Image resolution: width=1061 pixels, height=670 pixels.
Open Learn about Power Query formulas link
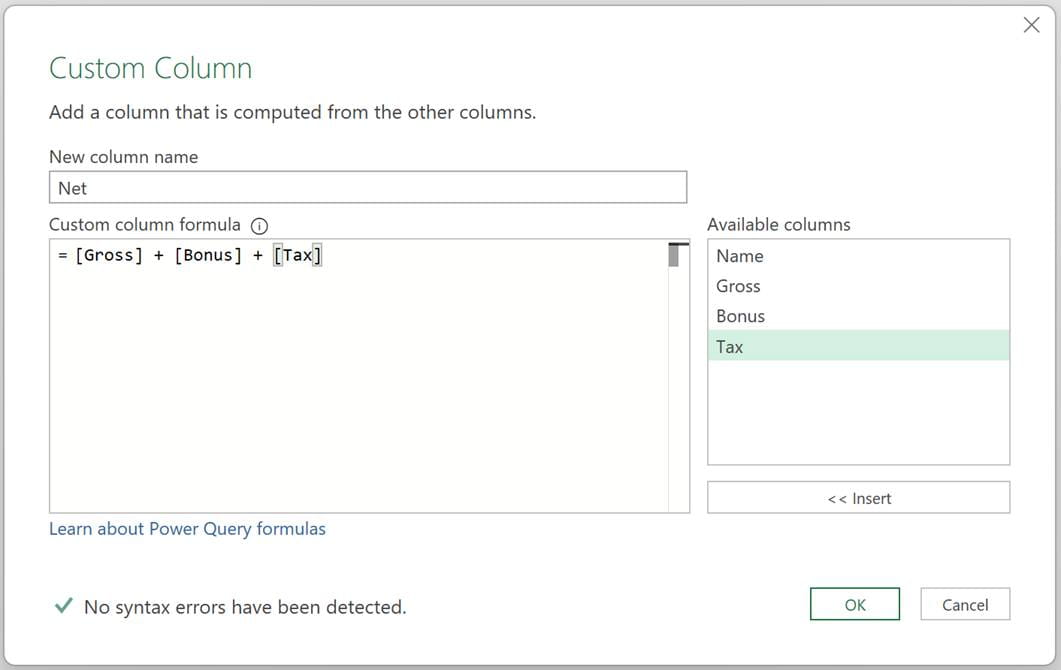coord(187,529)
